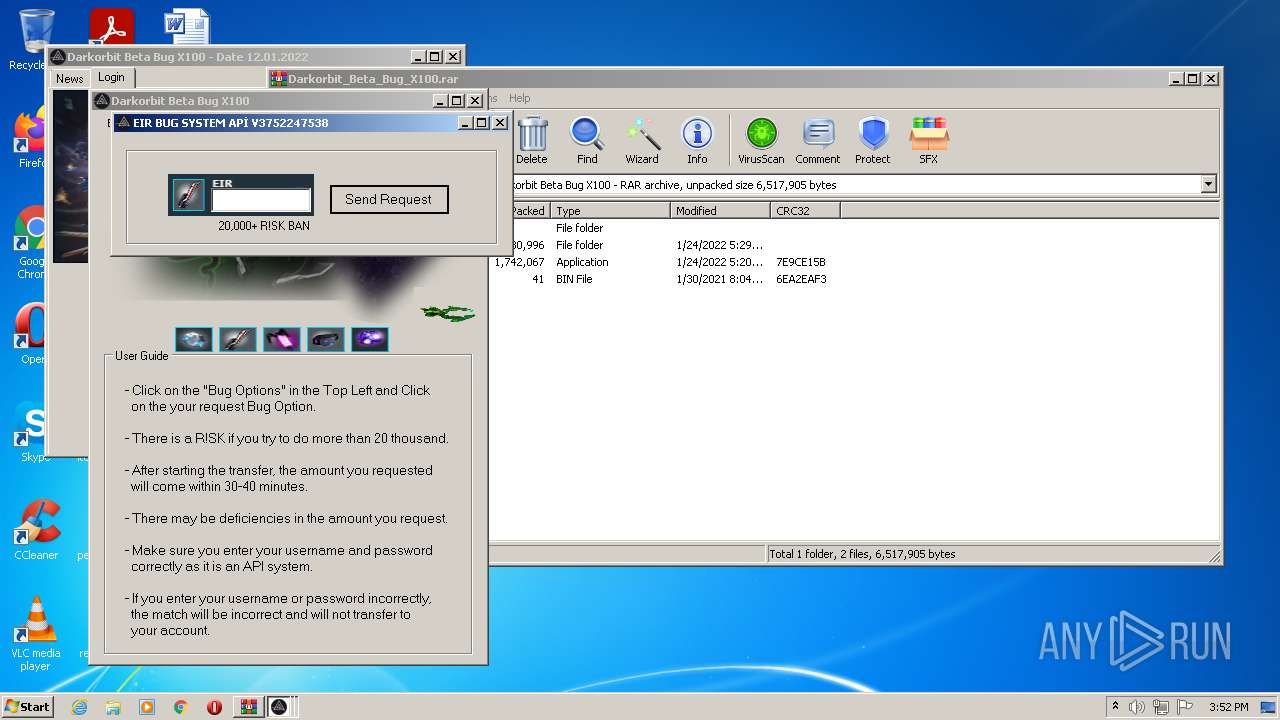Select the first blue ore bug icon
The height and width of the screenshot is (720, 1280).
click(194, 340)
